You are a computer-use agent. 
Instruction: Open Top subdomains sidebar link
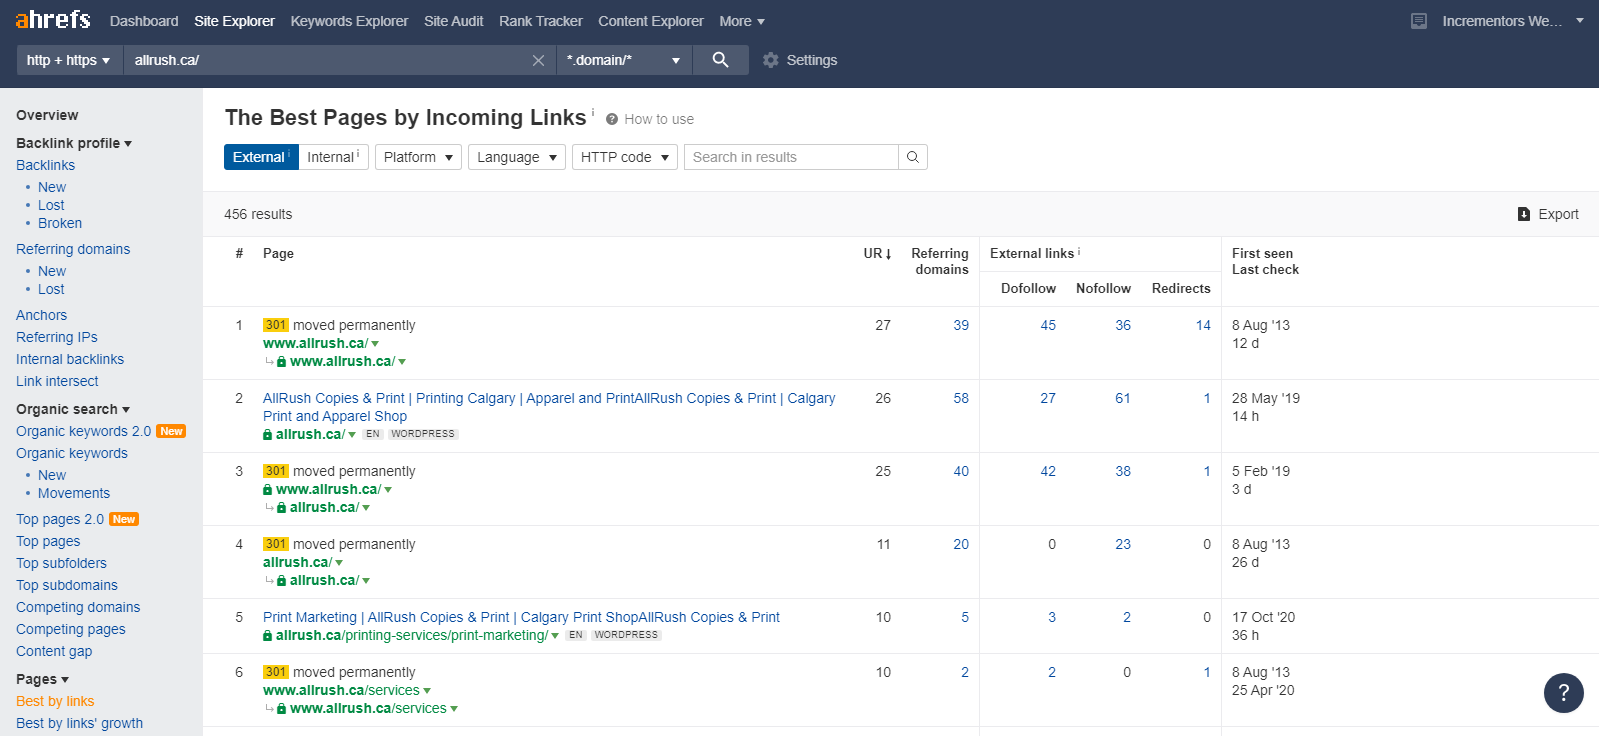click(x=67, y=585)
